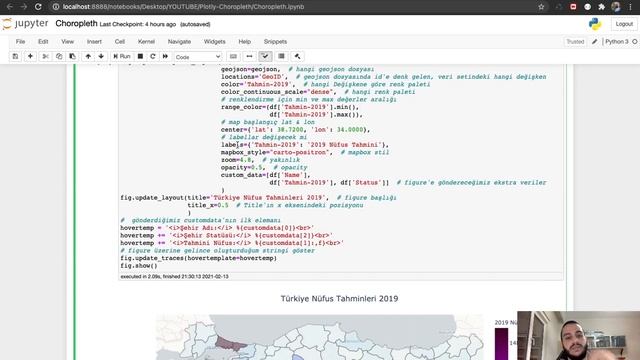Toggle the checkmark extension toolbar button
Viewport: 640px width, 360px height.
coord(265,56)
